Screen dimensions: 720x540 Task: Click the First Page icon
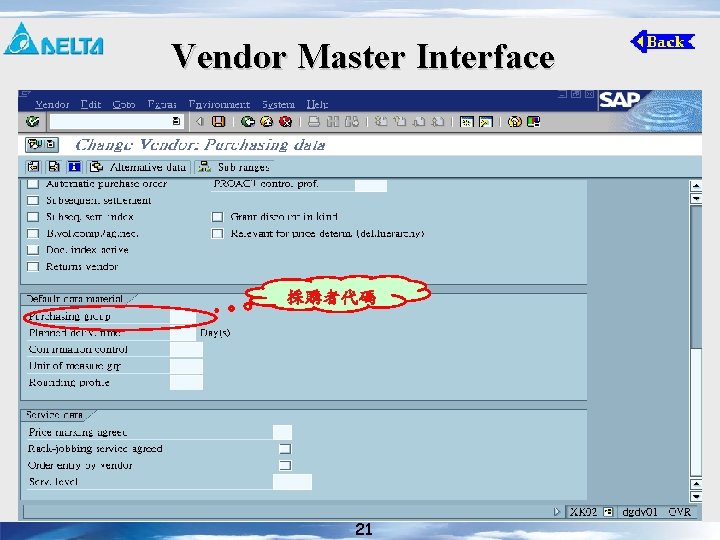tap(381, 122)
